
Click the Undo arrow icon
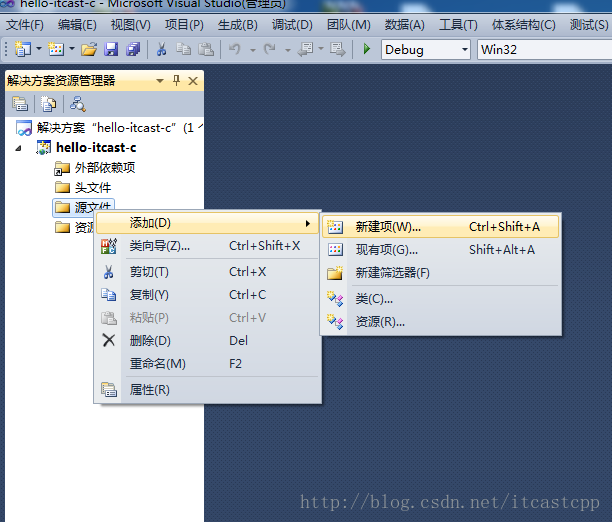coord(235,49)
